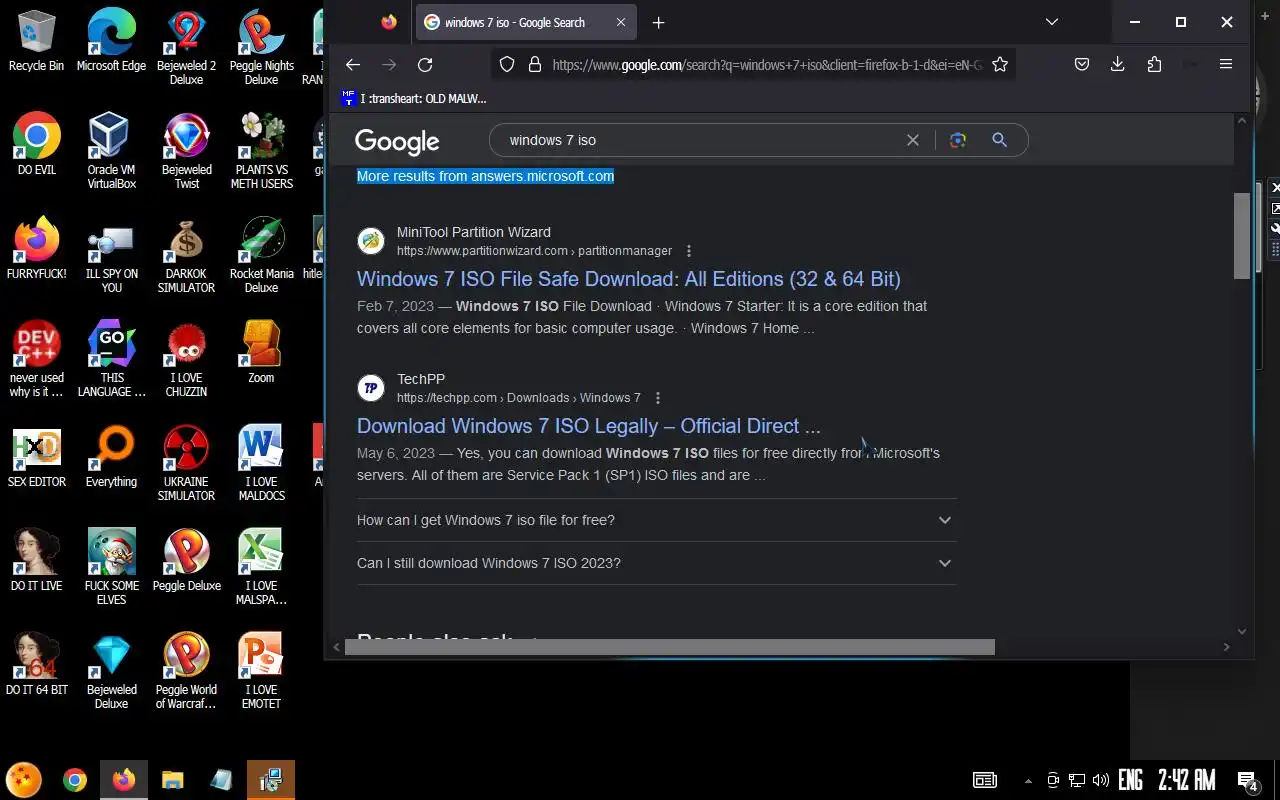Clear the Google search box text
Screen dimensions: 1280x800
coord(912,140)
